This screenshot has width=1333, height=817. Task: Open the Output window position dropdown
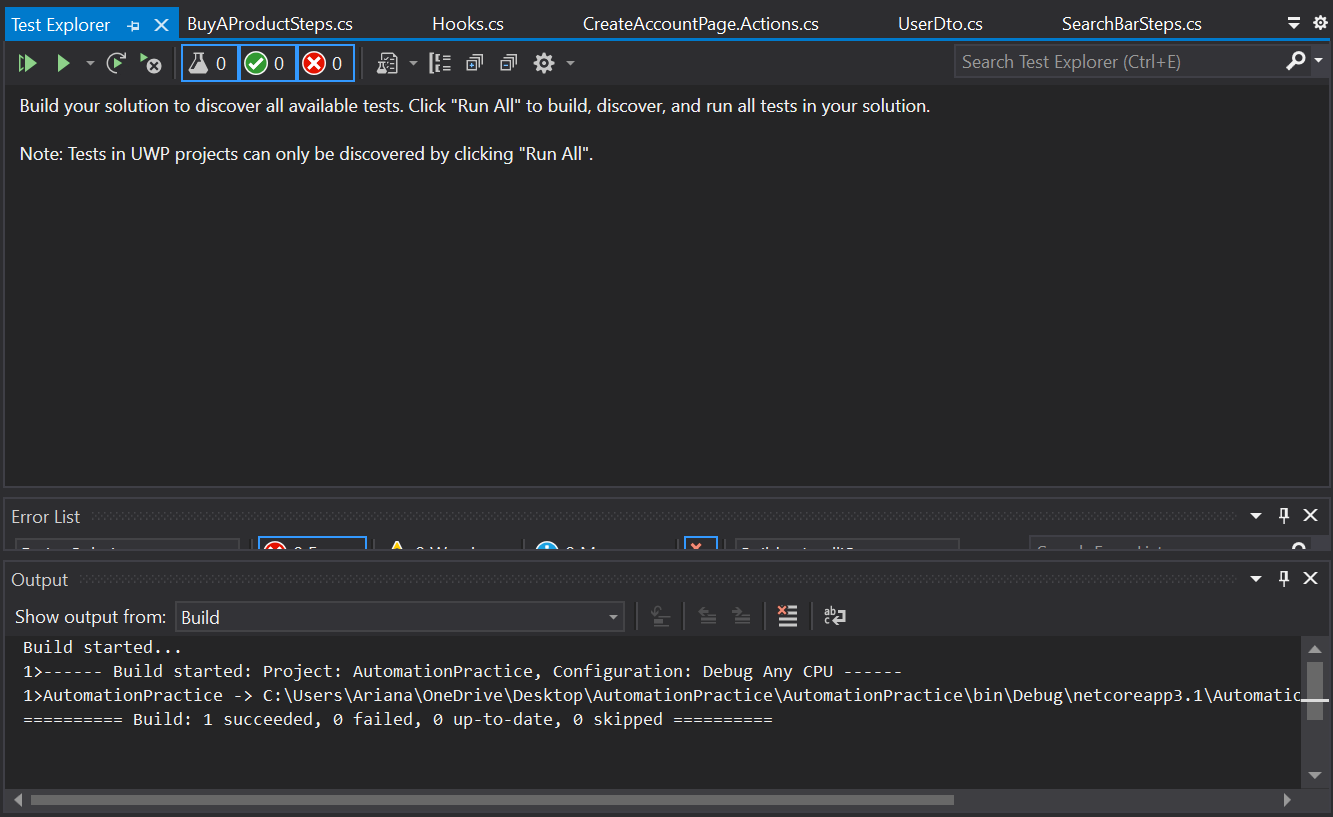(x=1257, y=579)
